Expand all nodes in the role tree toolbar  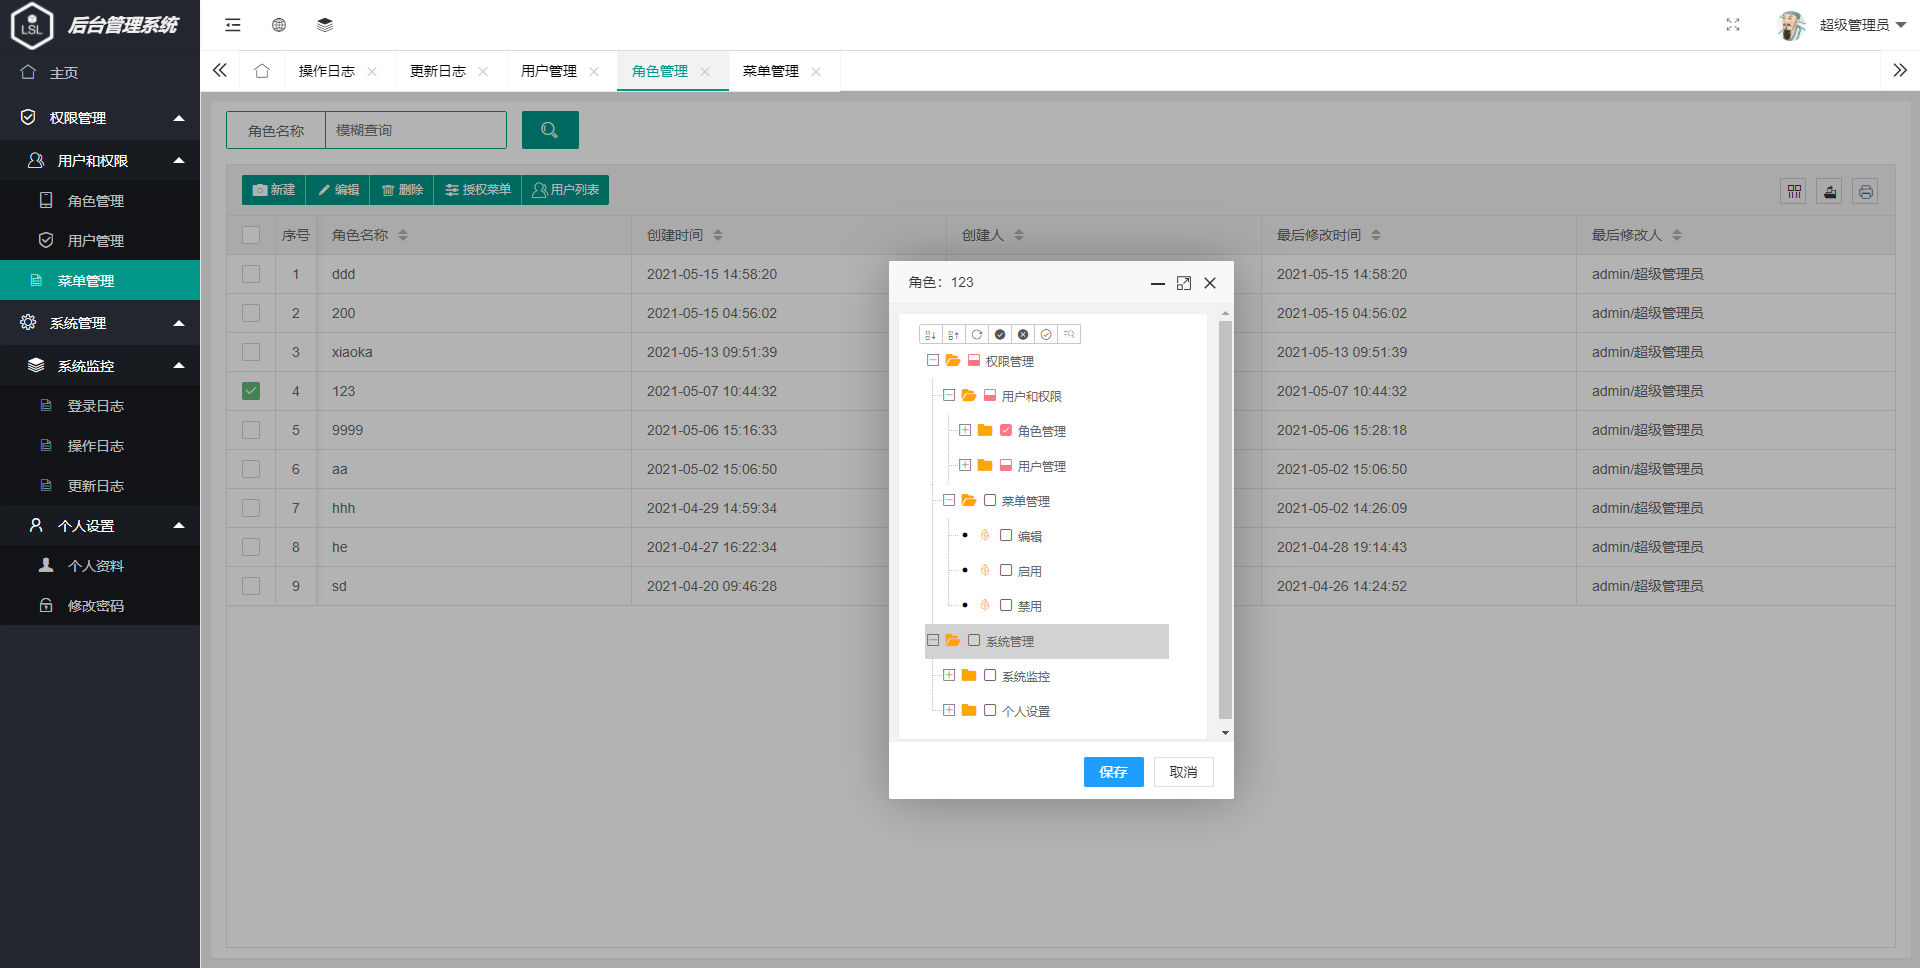click(930, 334)
